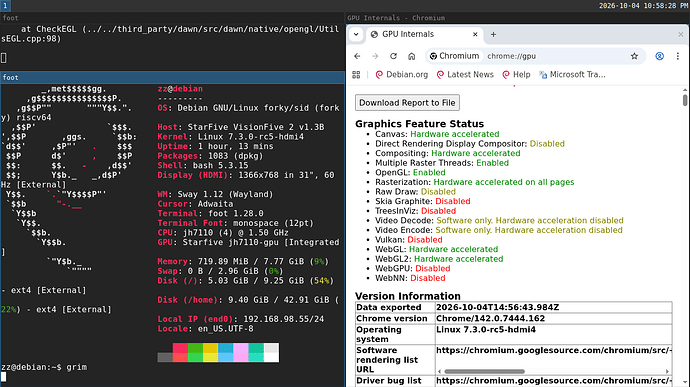Click the Local IP 192.168.98.55/24 line
The height and width of the screenshot is (387, 690).
[241, 319]
